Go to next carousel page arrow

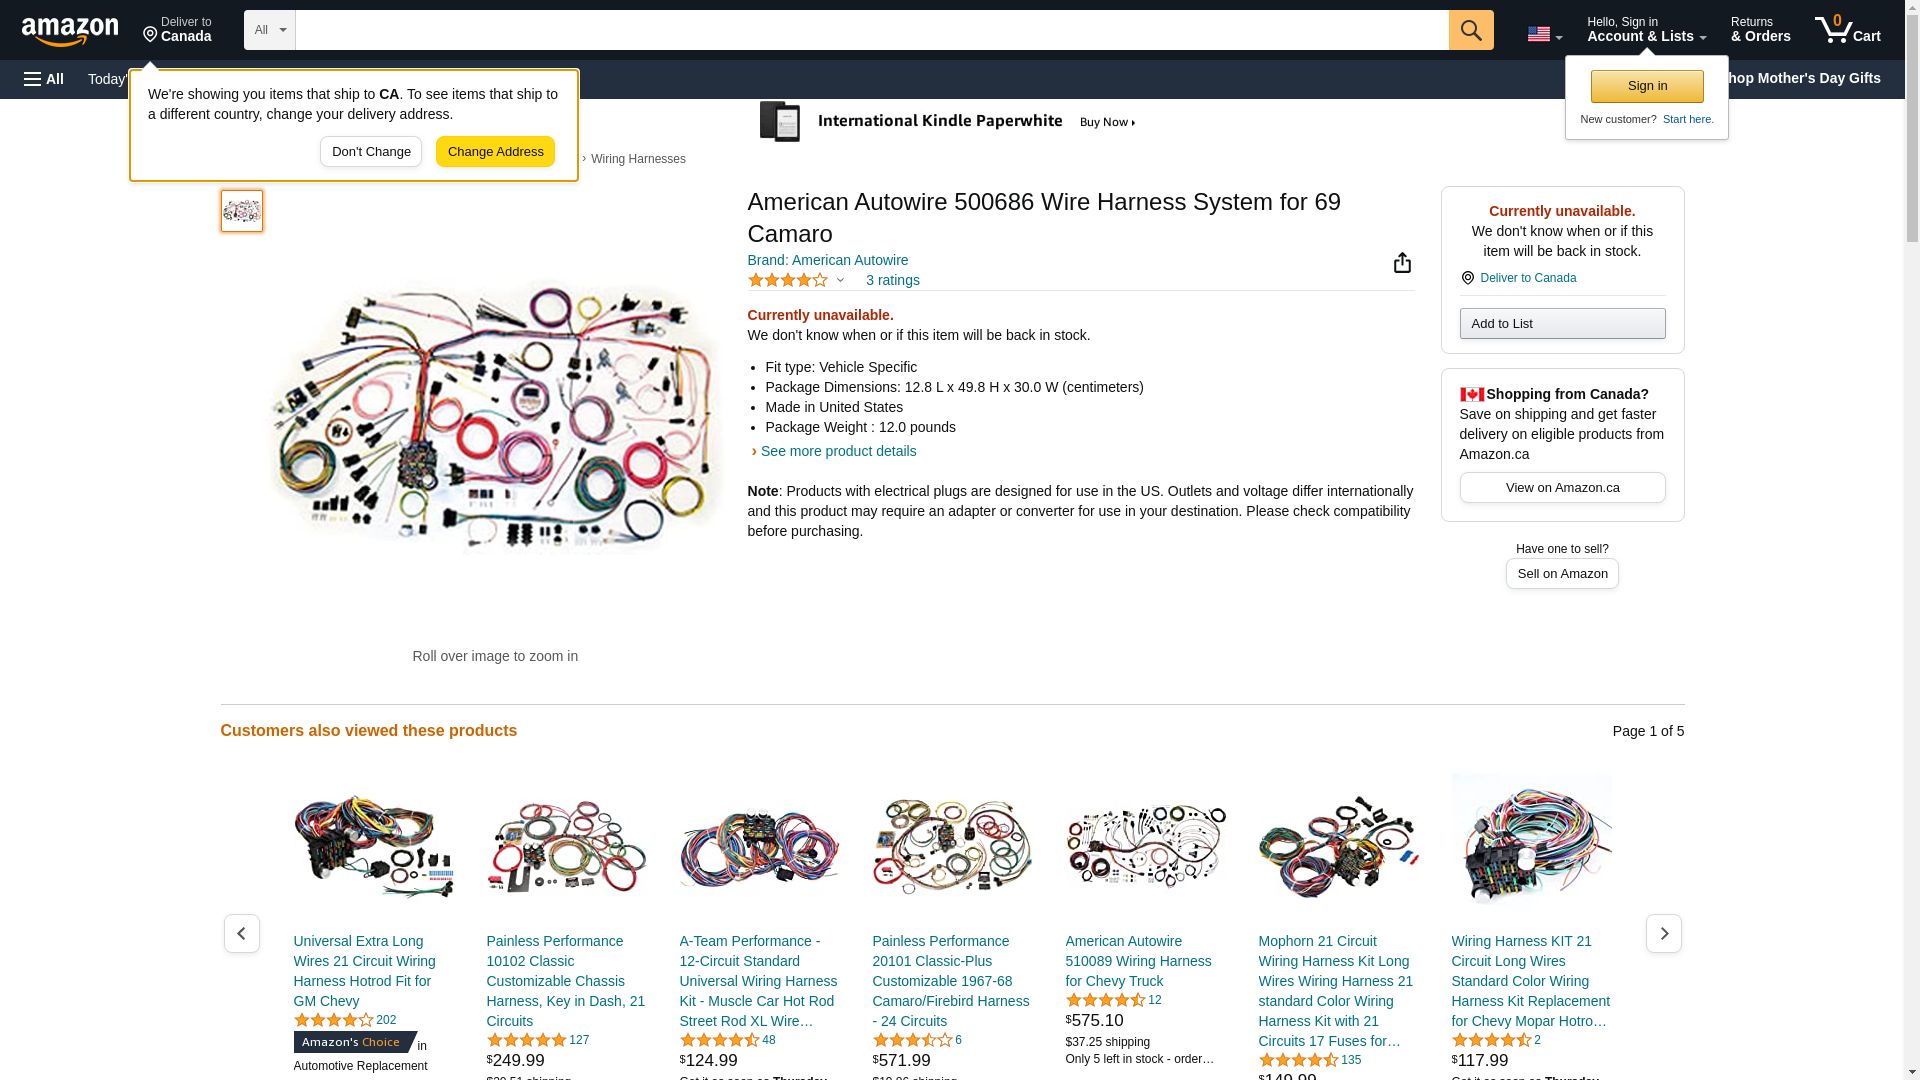coord(1664,933)
